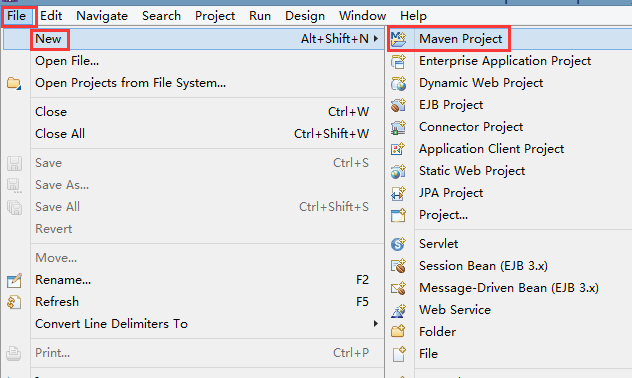The height and width of the screenshot is (378, 632).
Task: Click the EJB Project bean icon
Action: tap(398, 105)
